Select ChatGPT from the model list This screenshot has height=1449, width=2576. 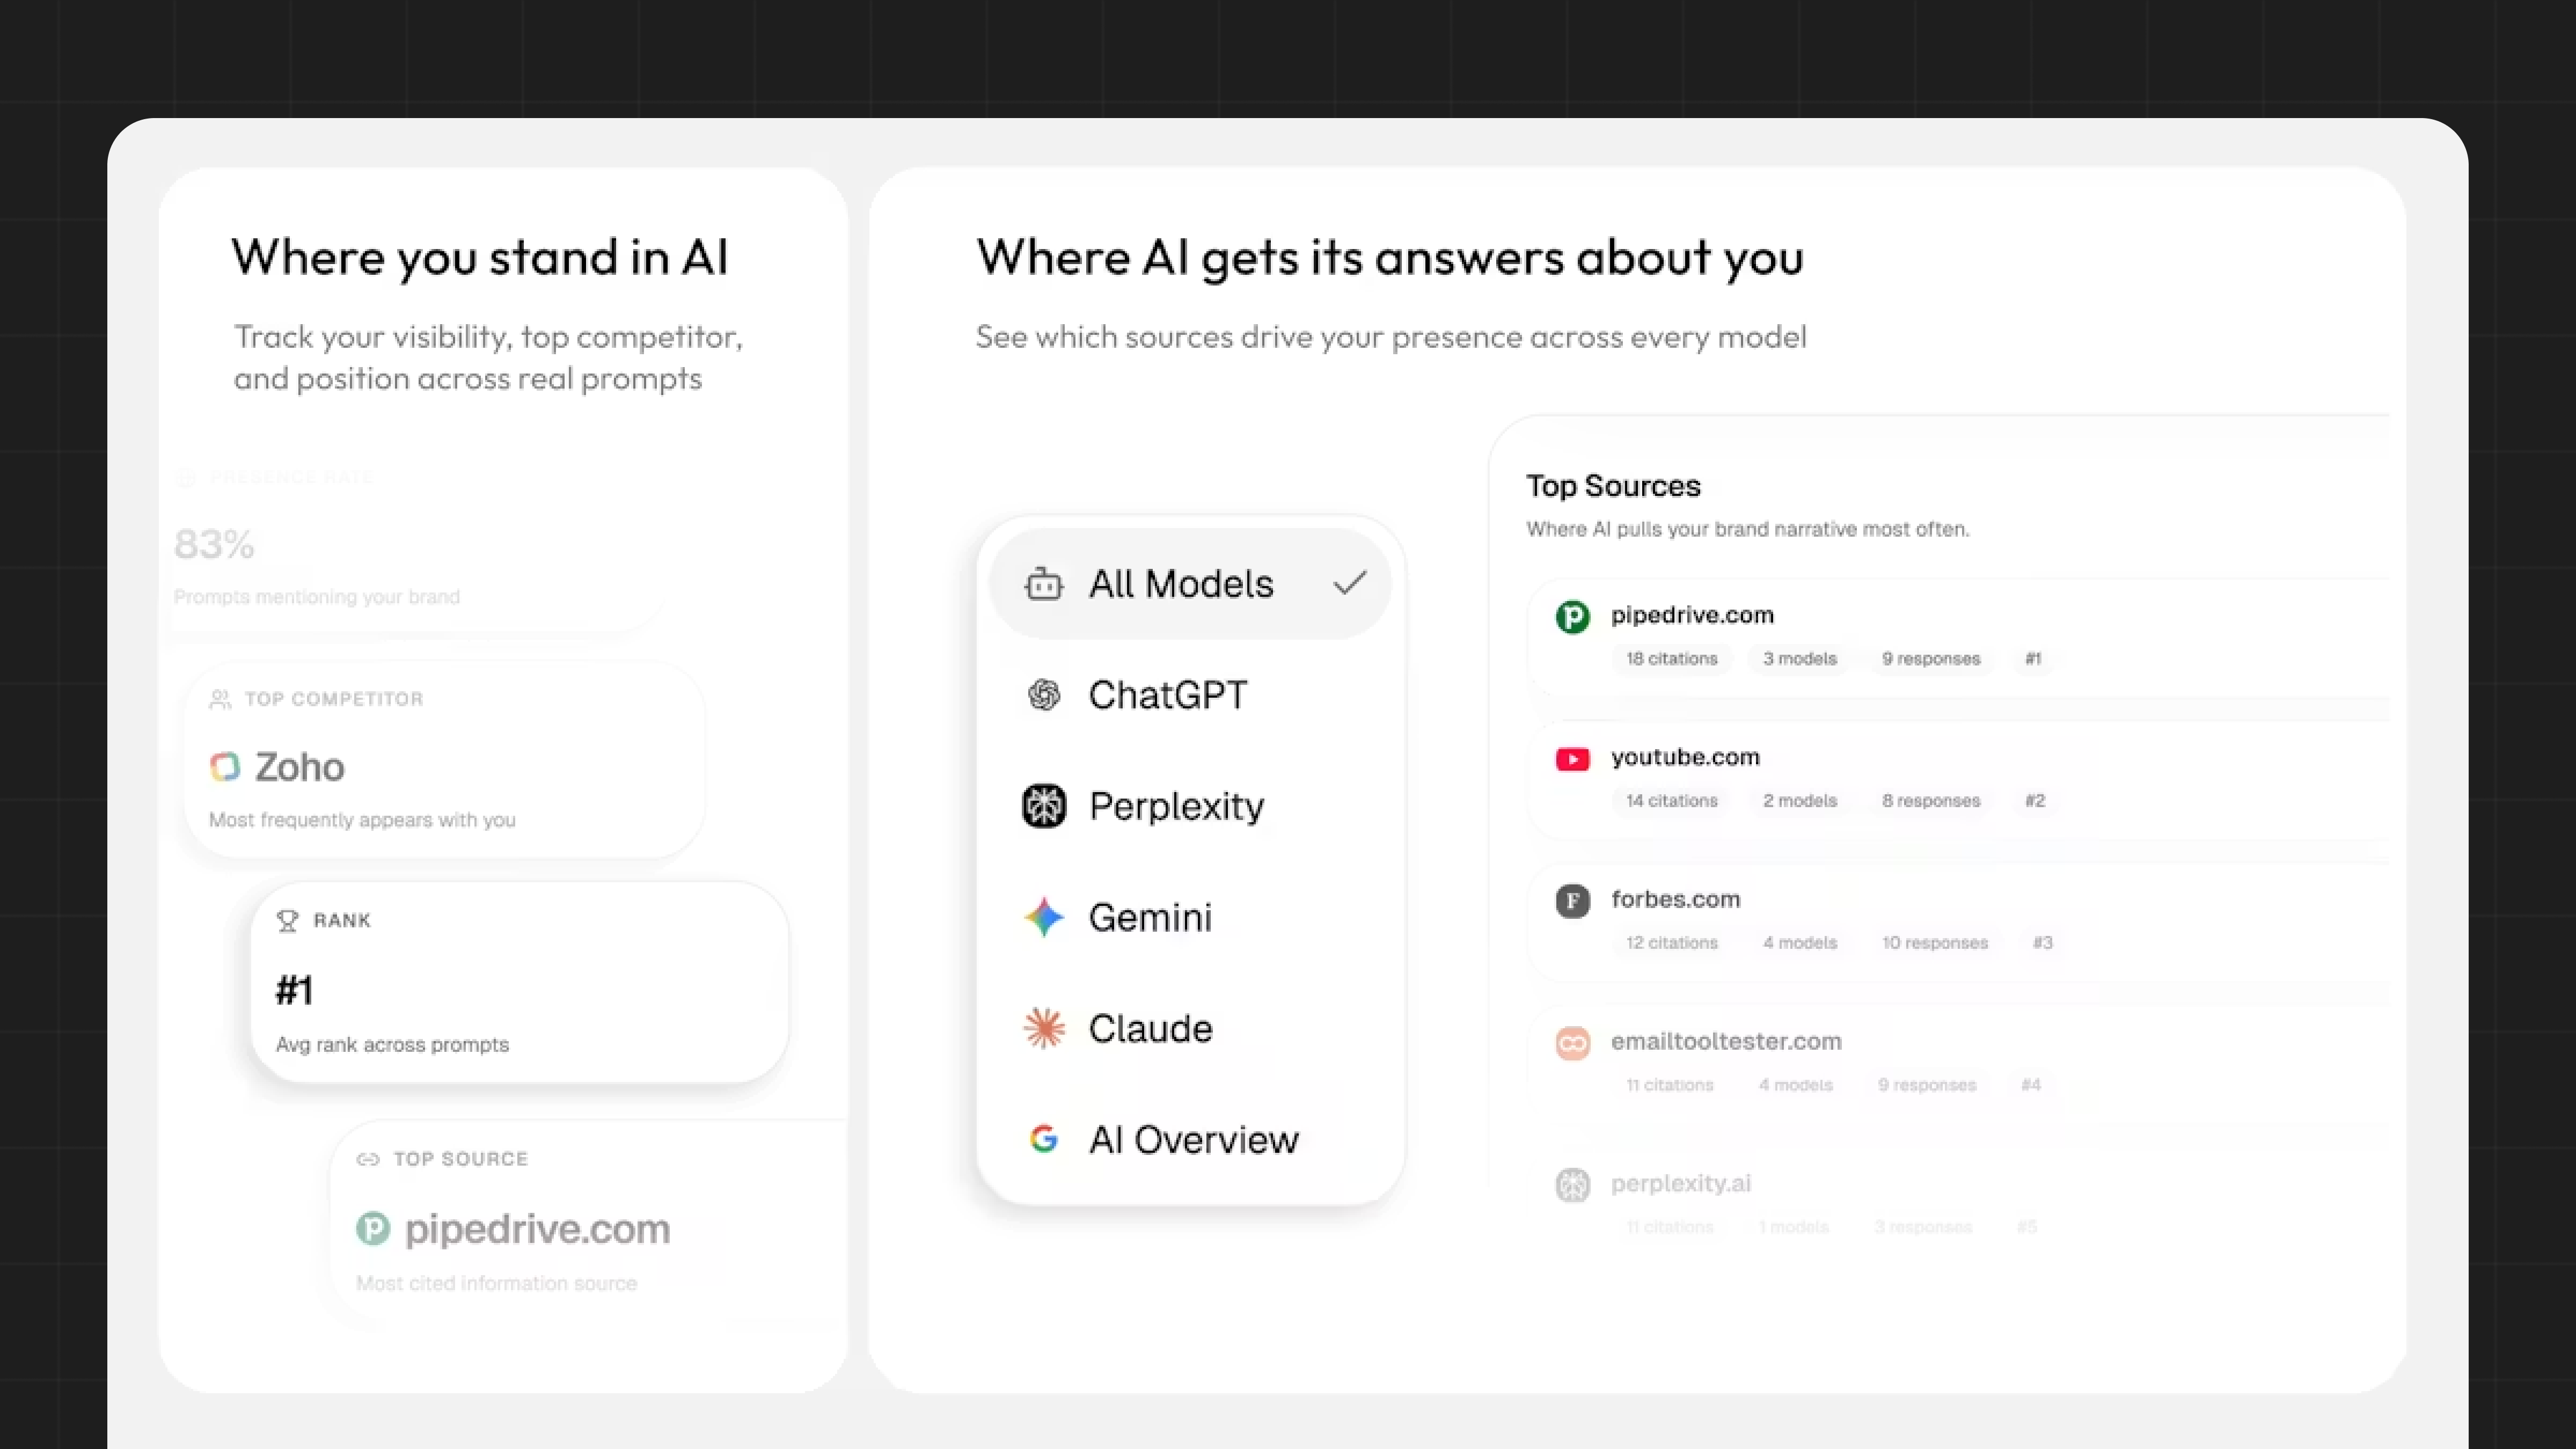(1167, 695)
